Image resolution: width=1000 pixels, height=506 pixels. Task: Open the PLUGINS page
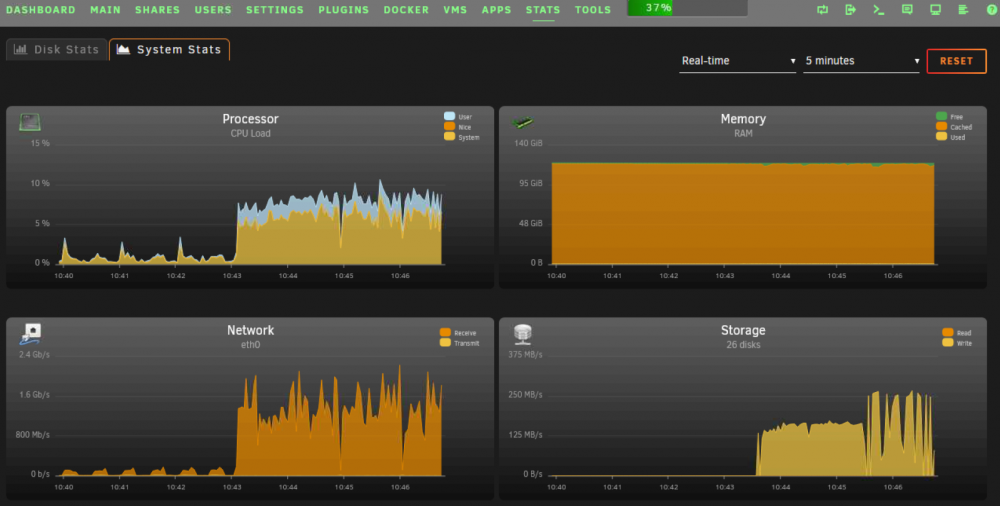click(x=344, y=10)
